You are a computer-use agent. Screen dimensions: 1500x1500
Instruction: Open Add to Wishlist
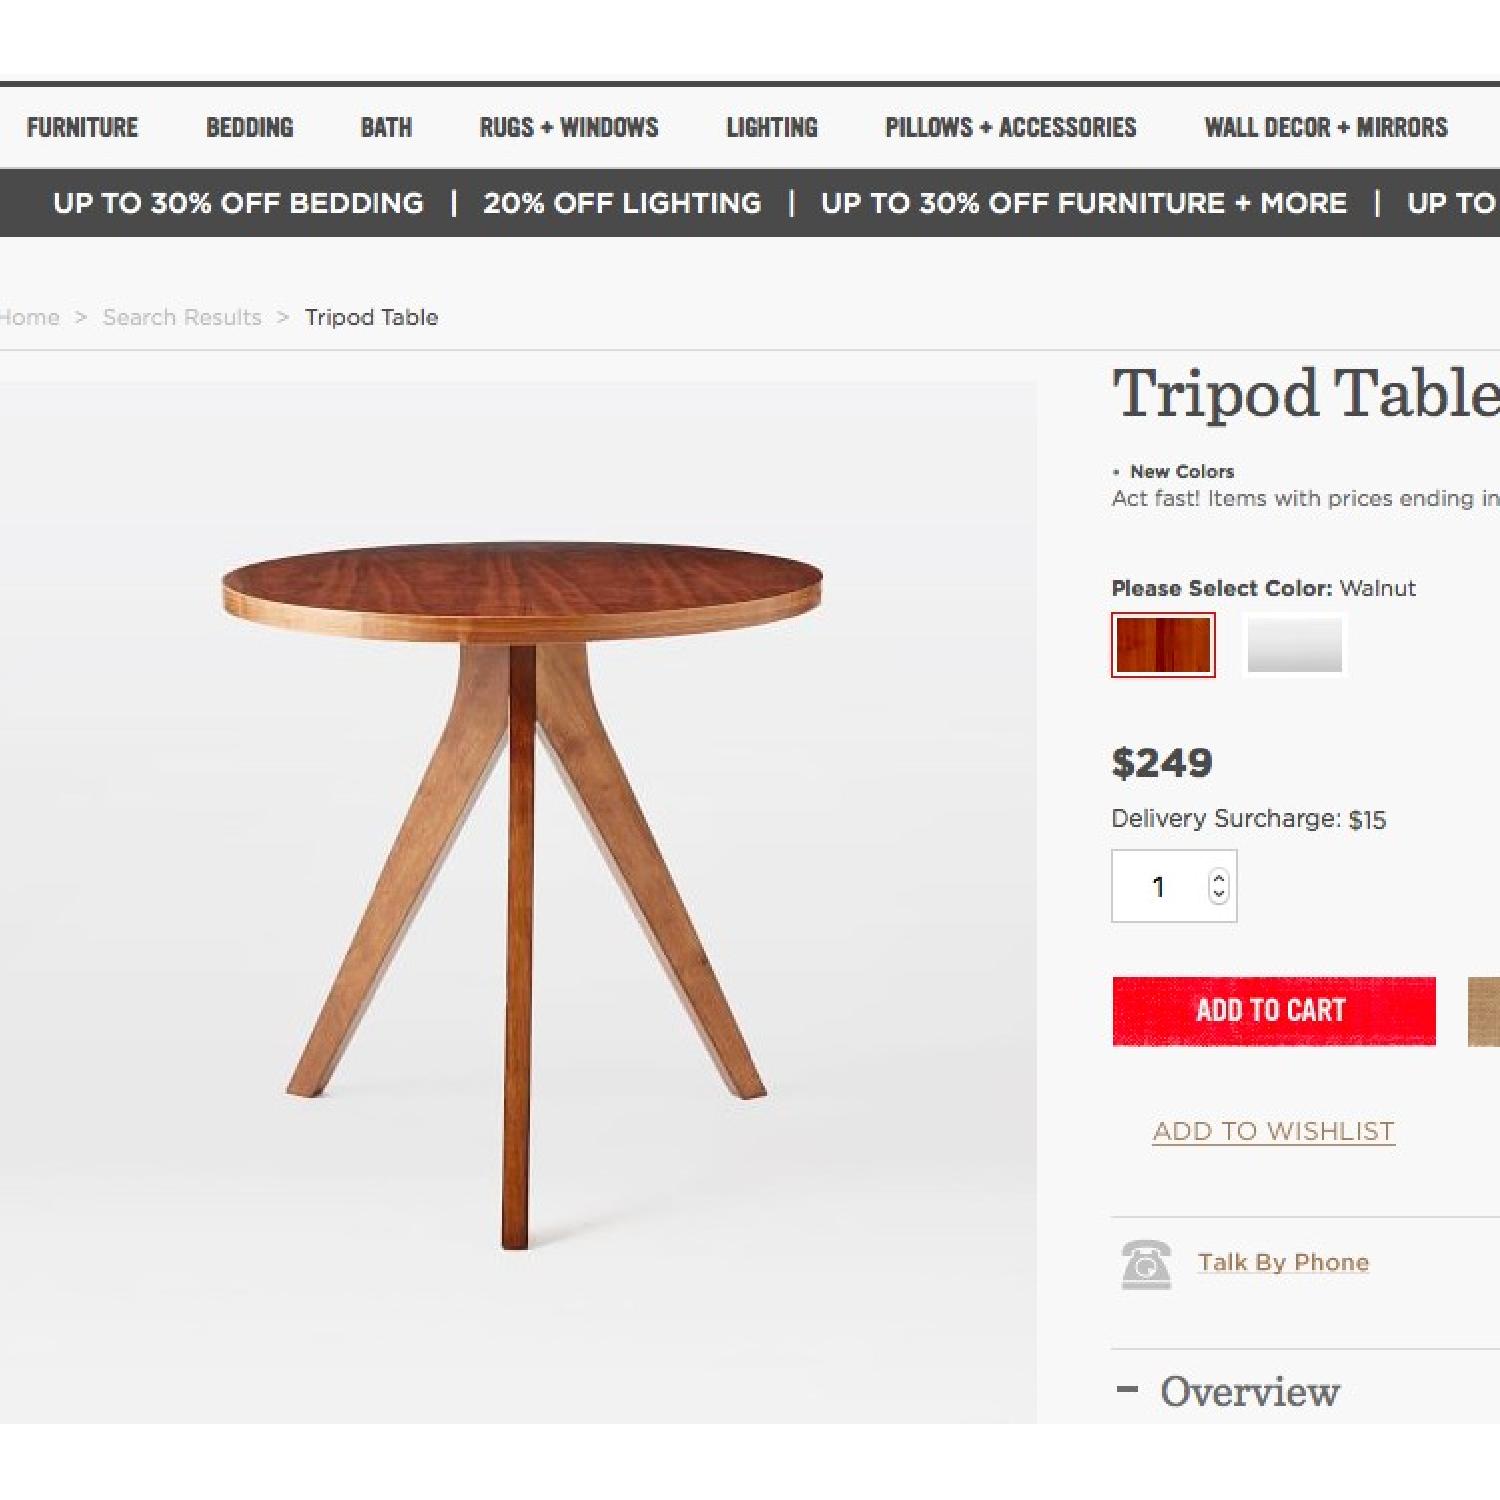[x=1272, y=1131]
